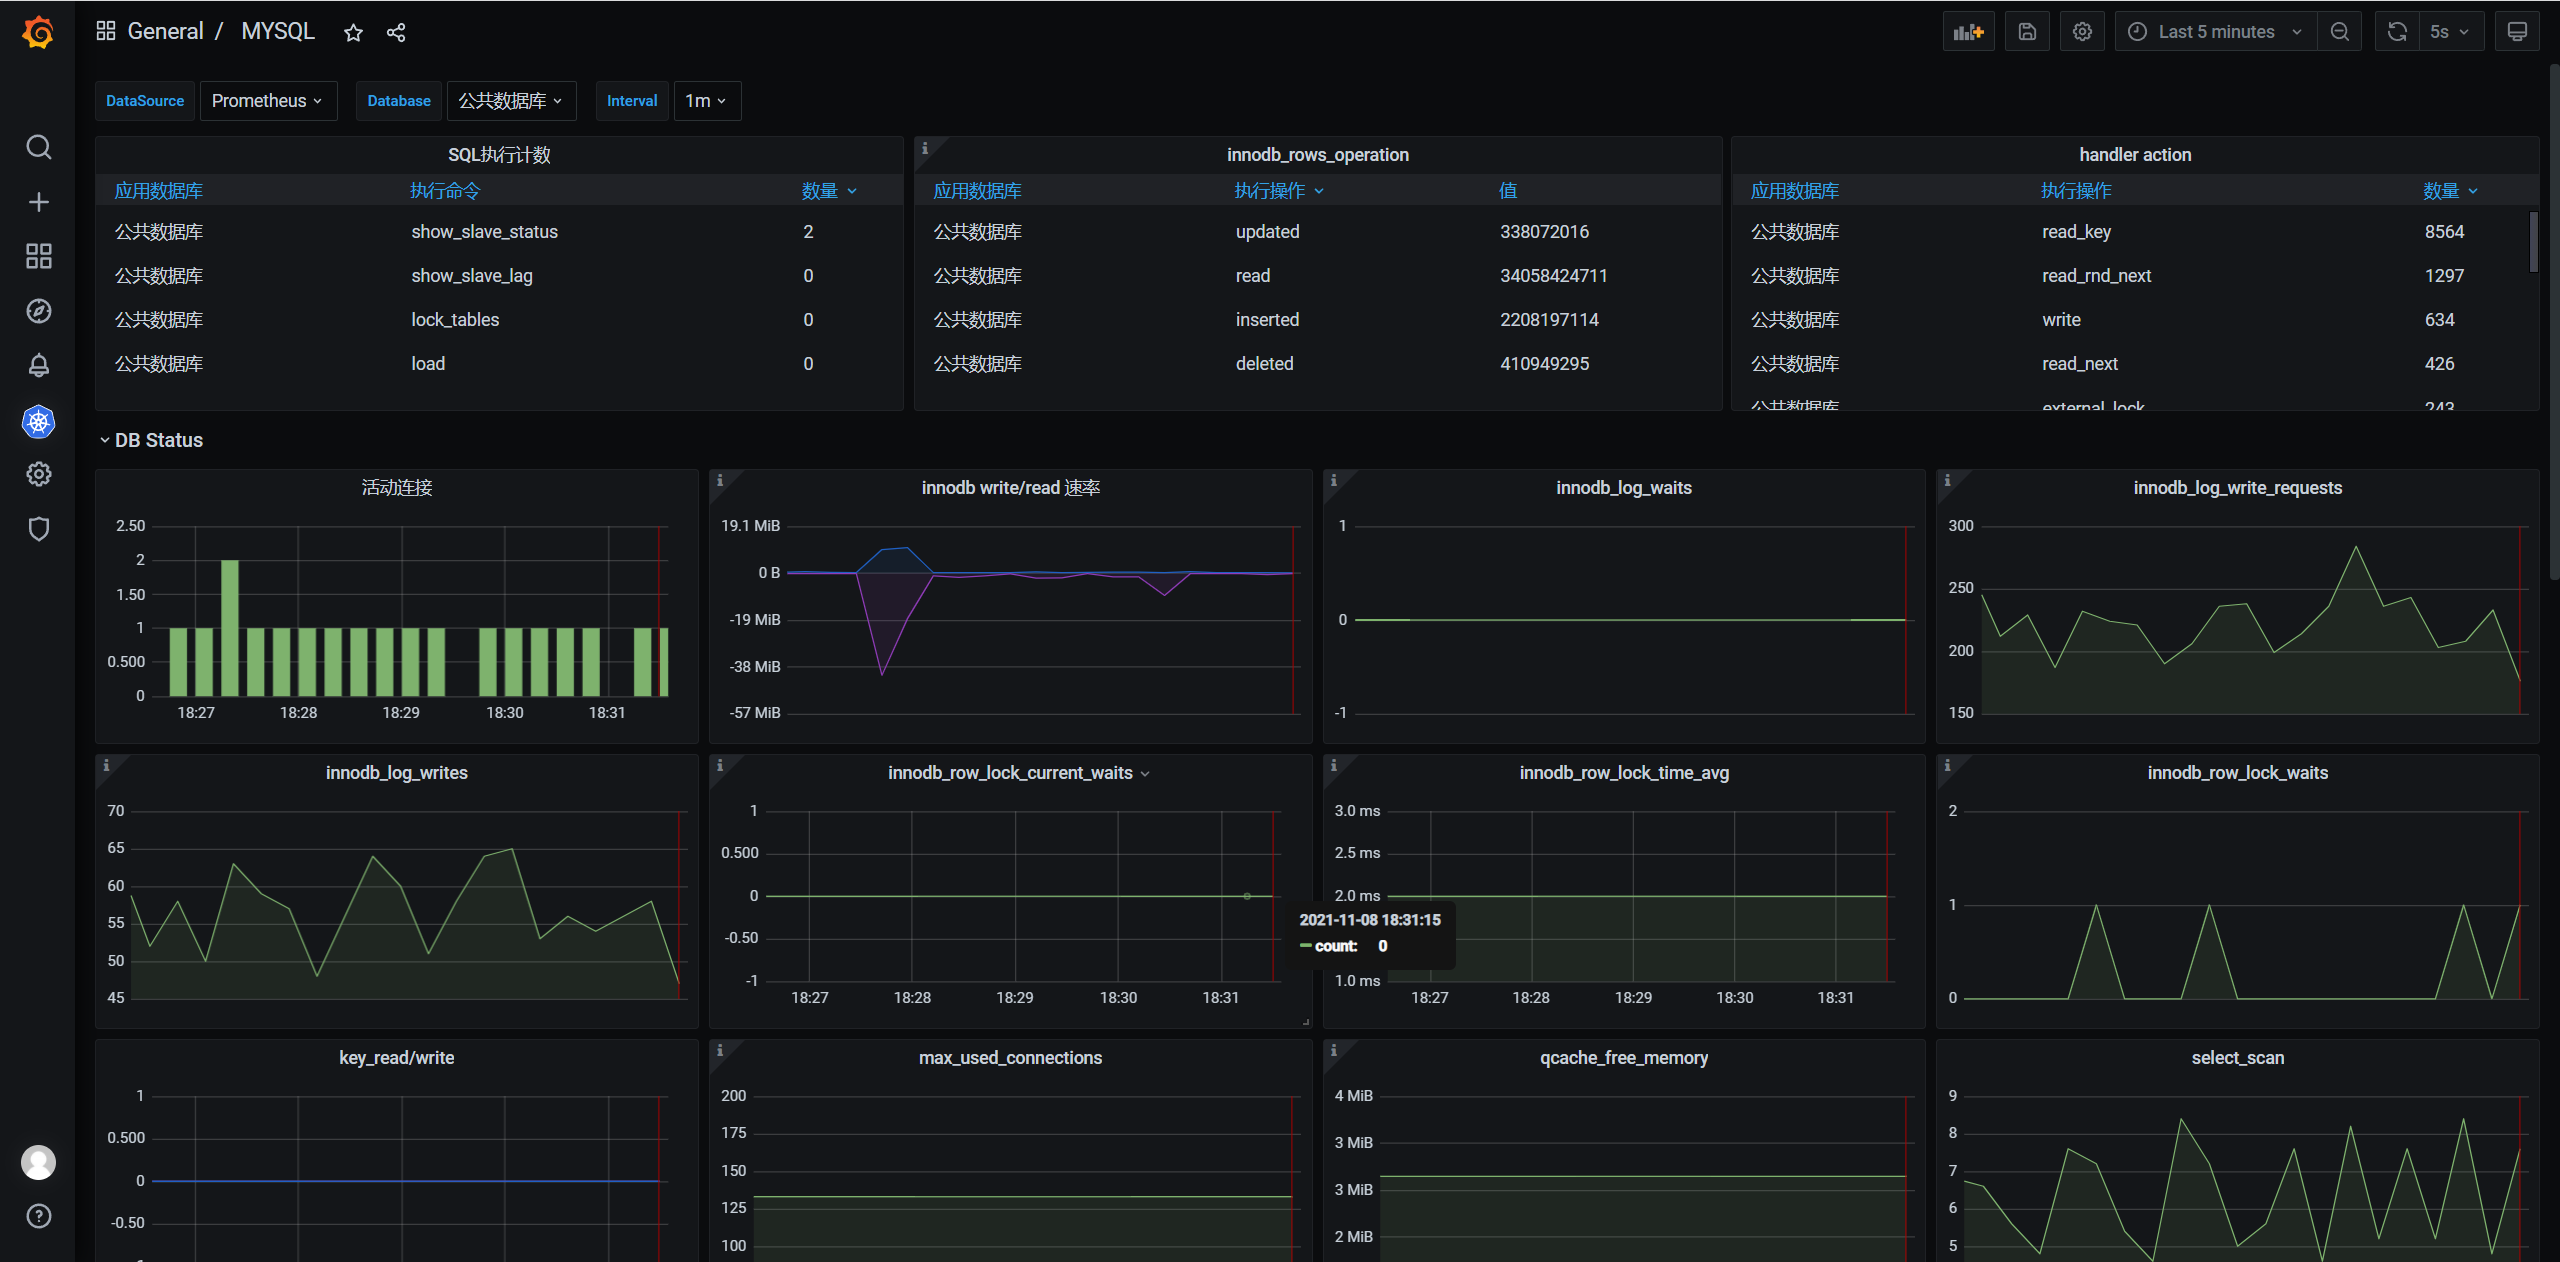Viewport: 2560px width, 1262px height.
Task: Open the 1m Interval dropdown
Action: click(706, 101)
